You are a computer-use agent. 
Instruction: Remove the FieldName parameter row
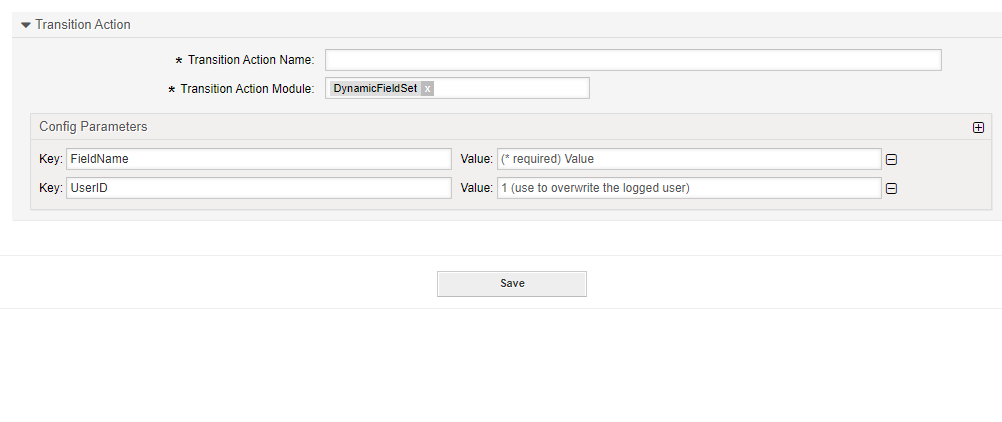pos(891,159)
